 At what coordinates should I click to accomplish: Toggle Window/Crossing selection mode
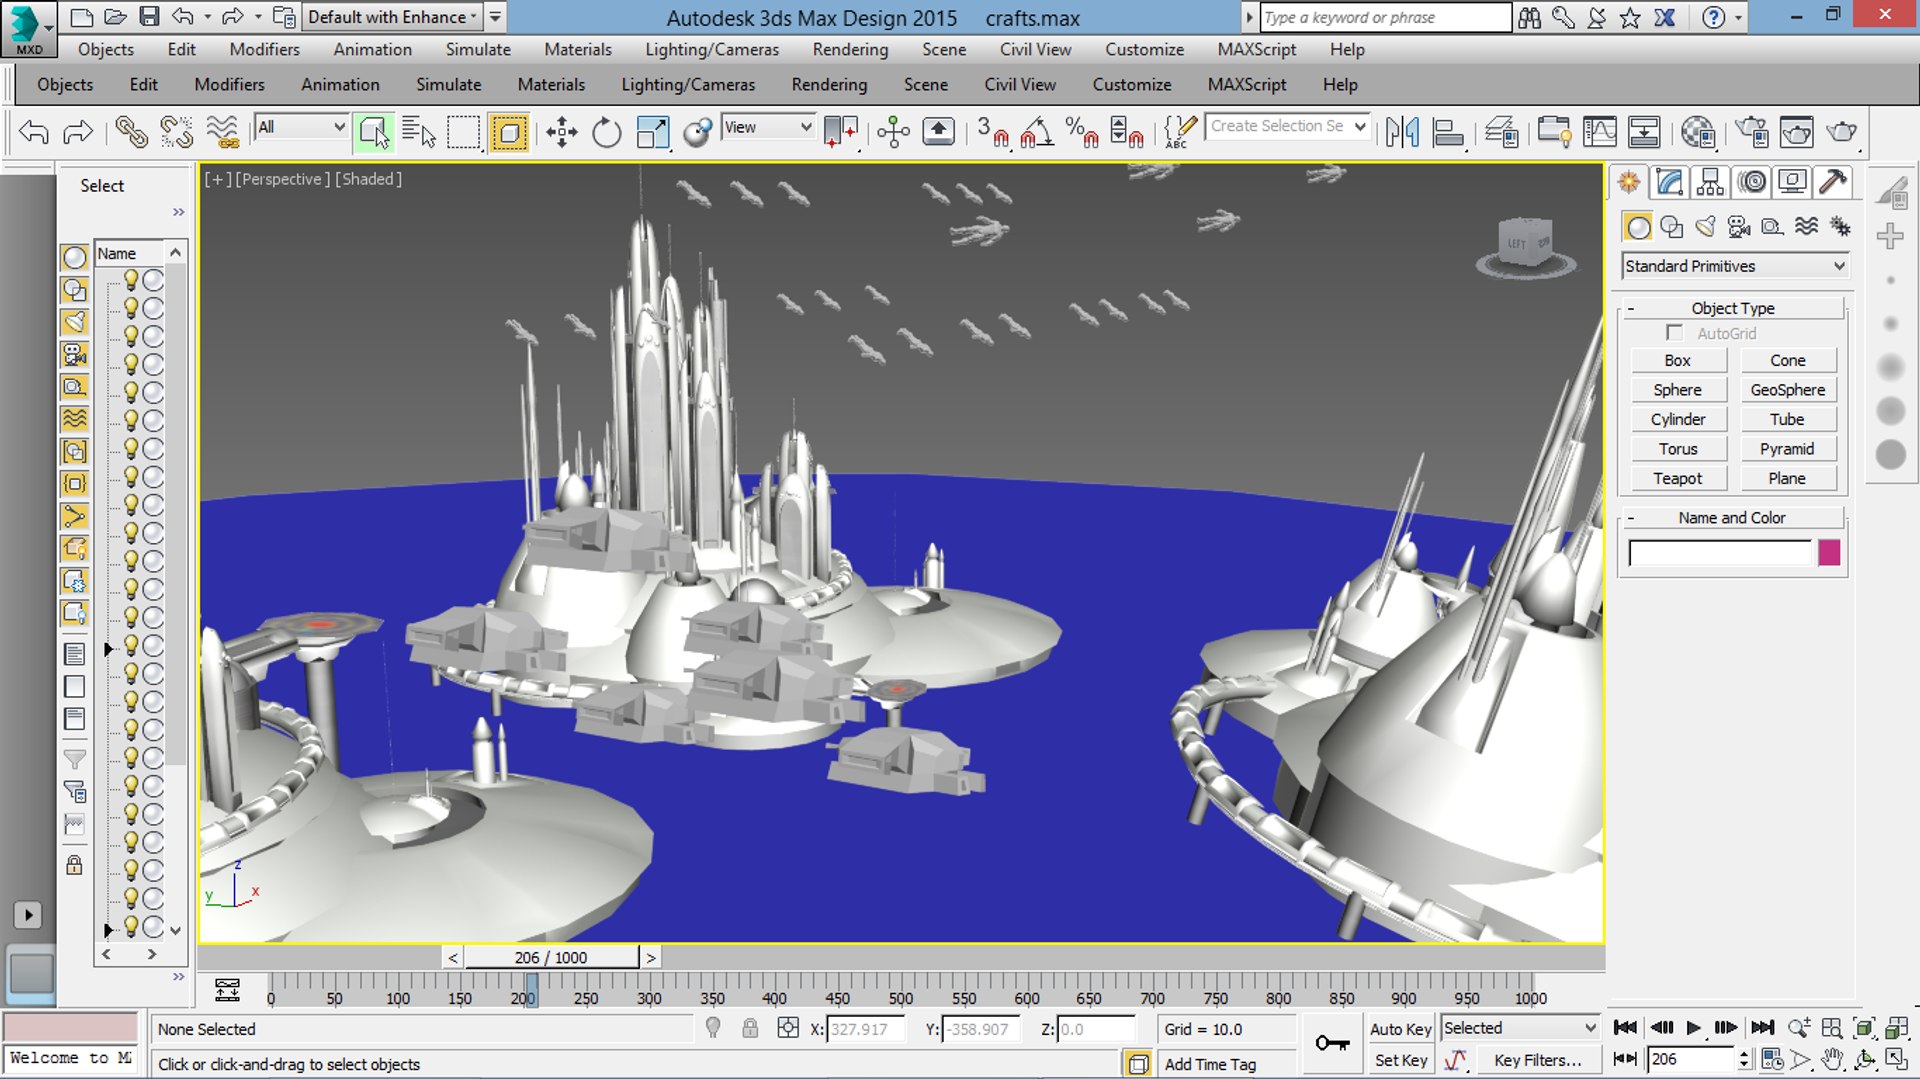click(509, 132)
